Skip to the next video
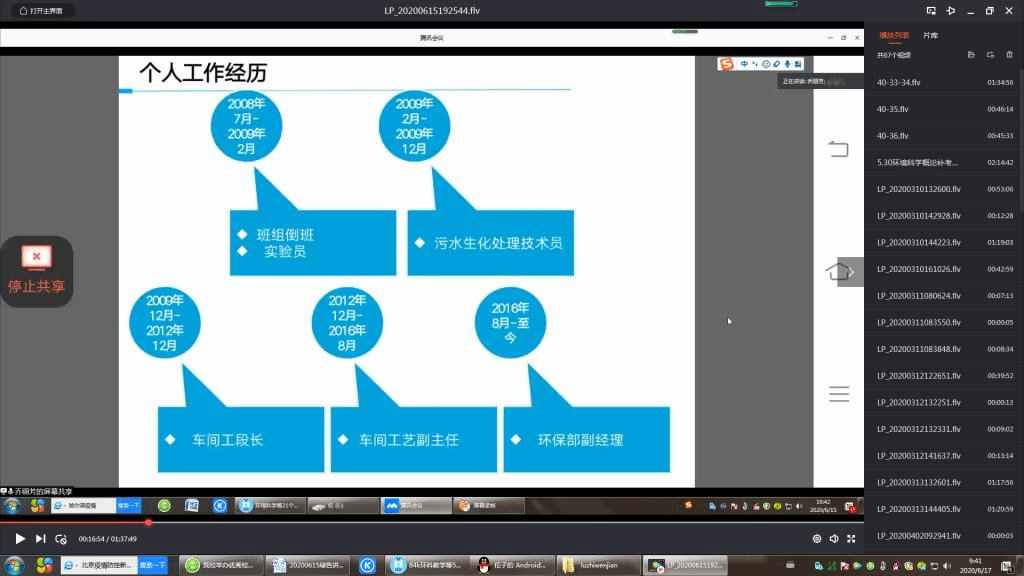 pyautogui.click(x=41, y=538)
